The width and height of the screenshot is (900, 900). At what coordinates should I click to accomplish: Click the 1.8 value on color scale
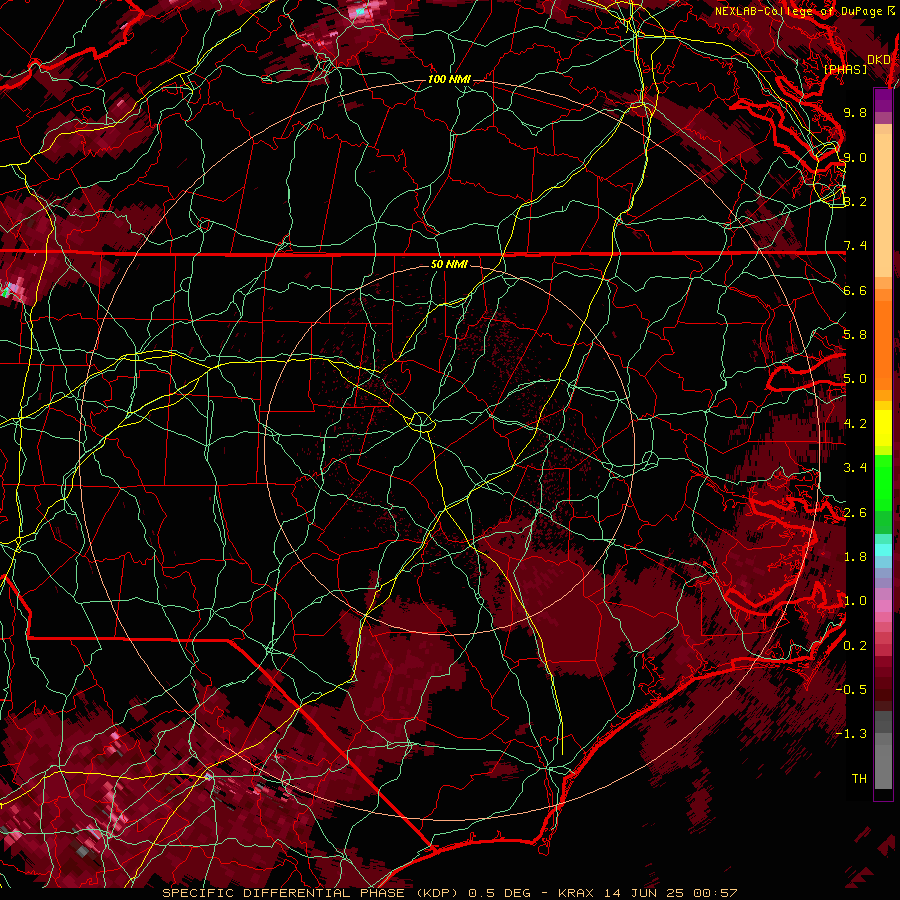(855, 557)
